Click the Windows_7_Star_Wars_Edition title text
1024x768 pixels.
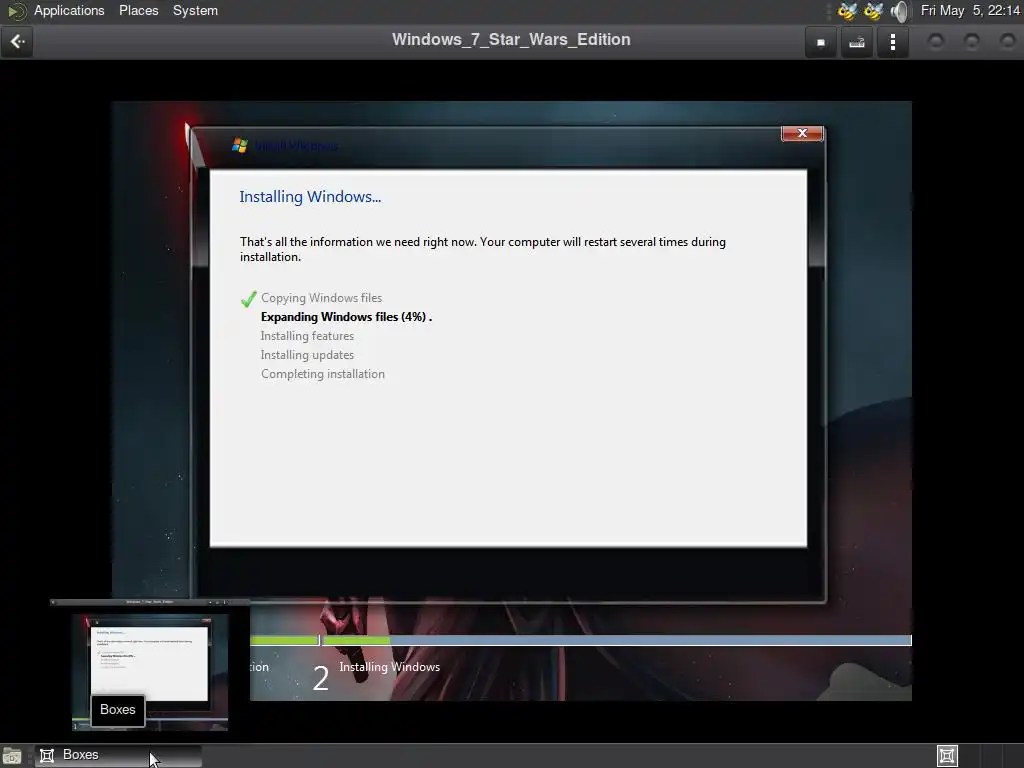511,40
